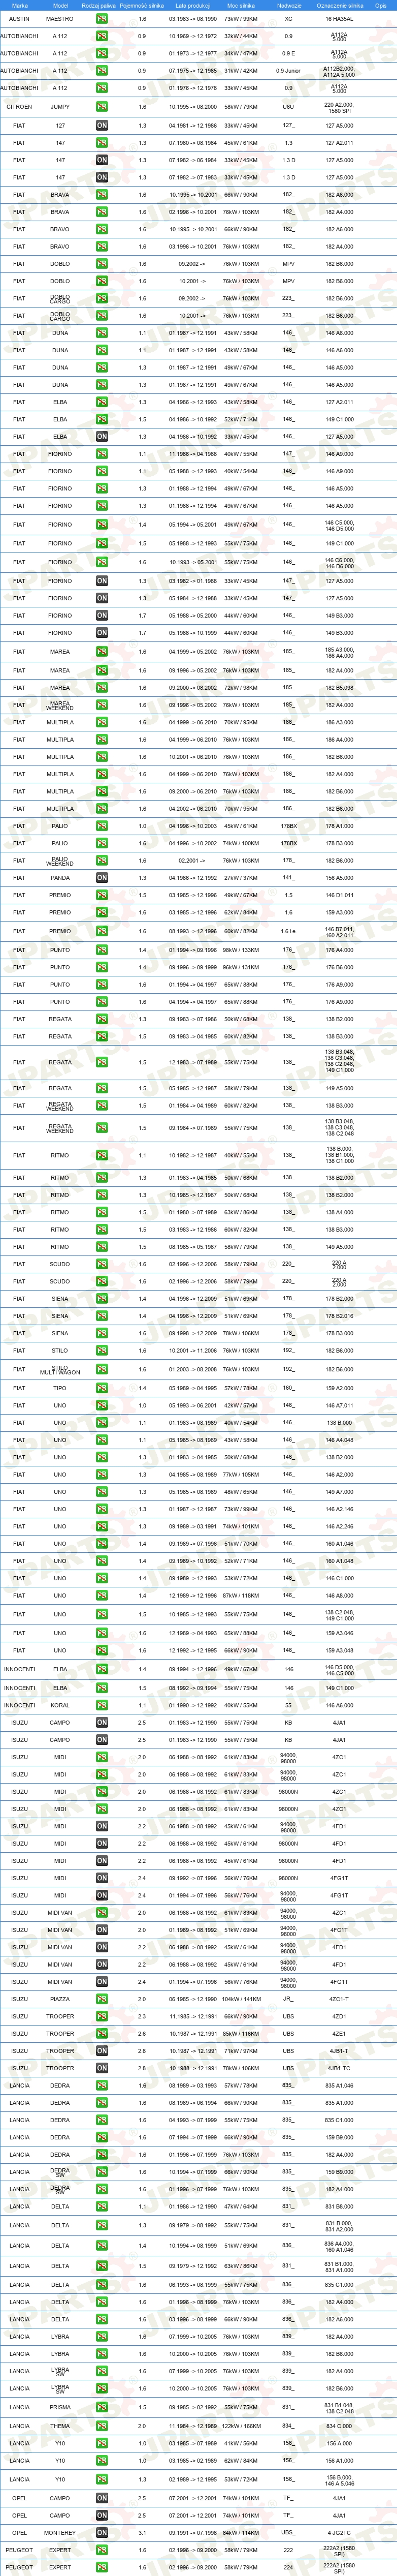Click the JUMPY model cell
This screenshot has height=2576, width=397.
tap(60, 107)
